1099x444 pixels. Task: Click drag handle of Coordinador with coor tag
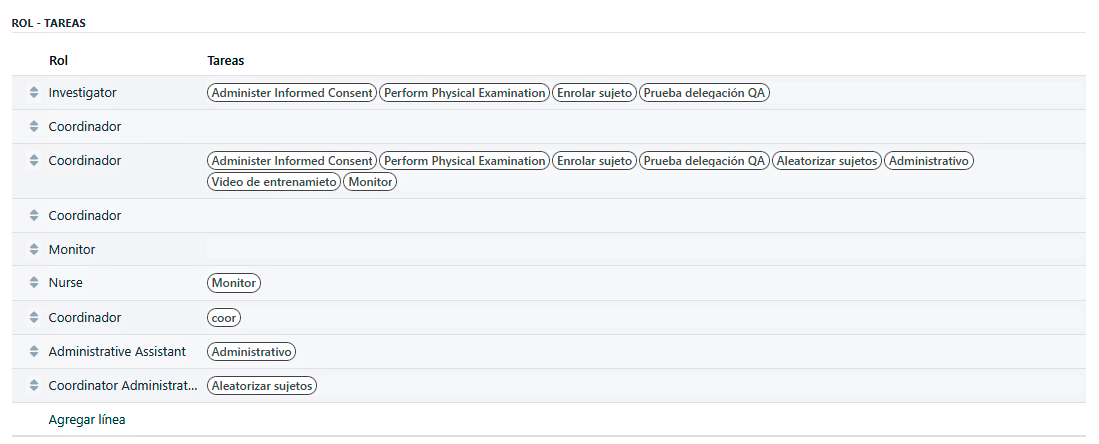coord(33,318)
